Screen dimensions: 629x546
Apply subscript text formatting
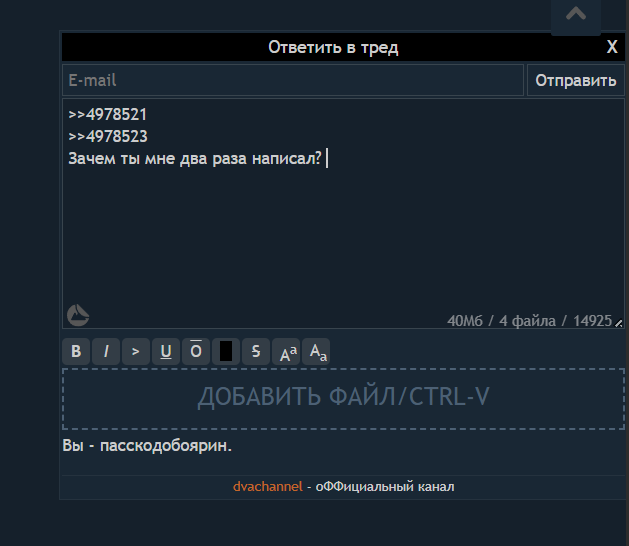[x=316, y=351]
